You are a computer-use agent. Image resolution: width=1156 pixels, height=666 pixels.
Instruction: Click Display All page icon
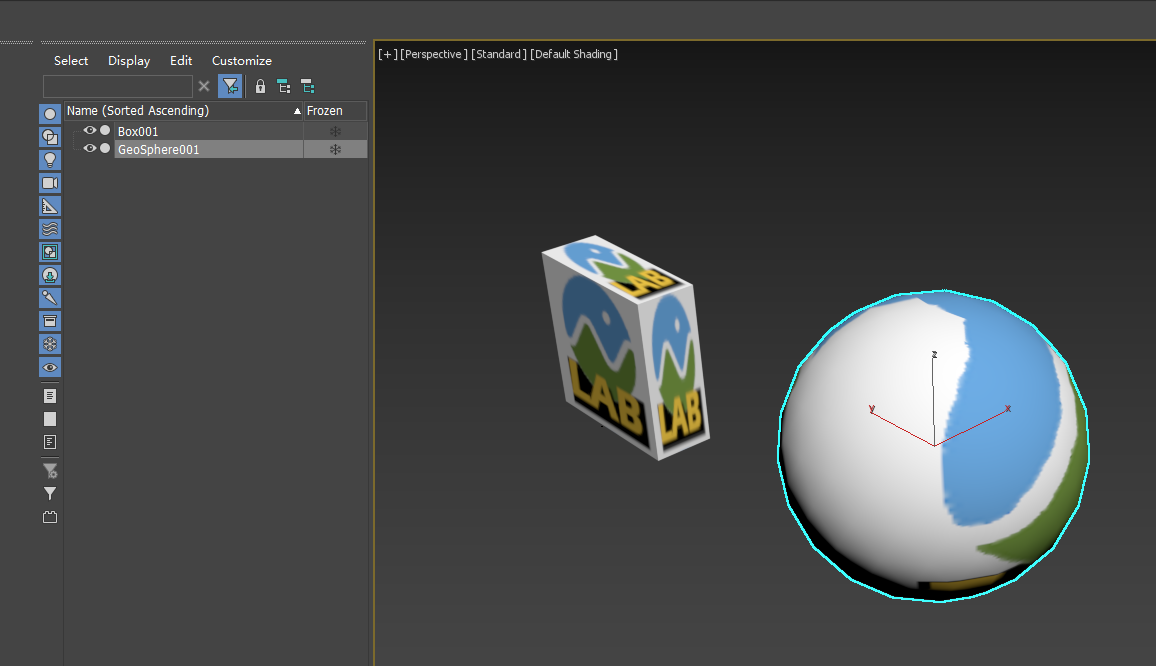[x=50, y=396]
